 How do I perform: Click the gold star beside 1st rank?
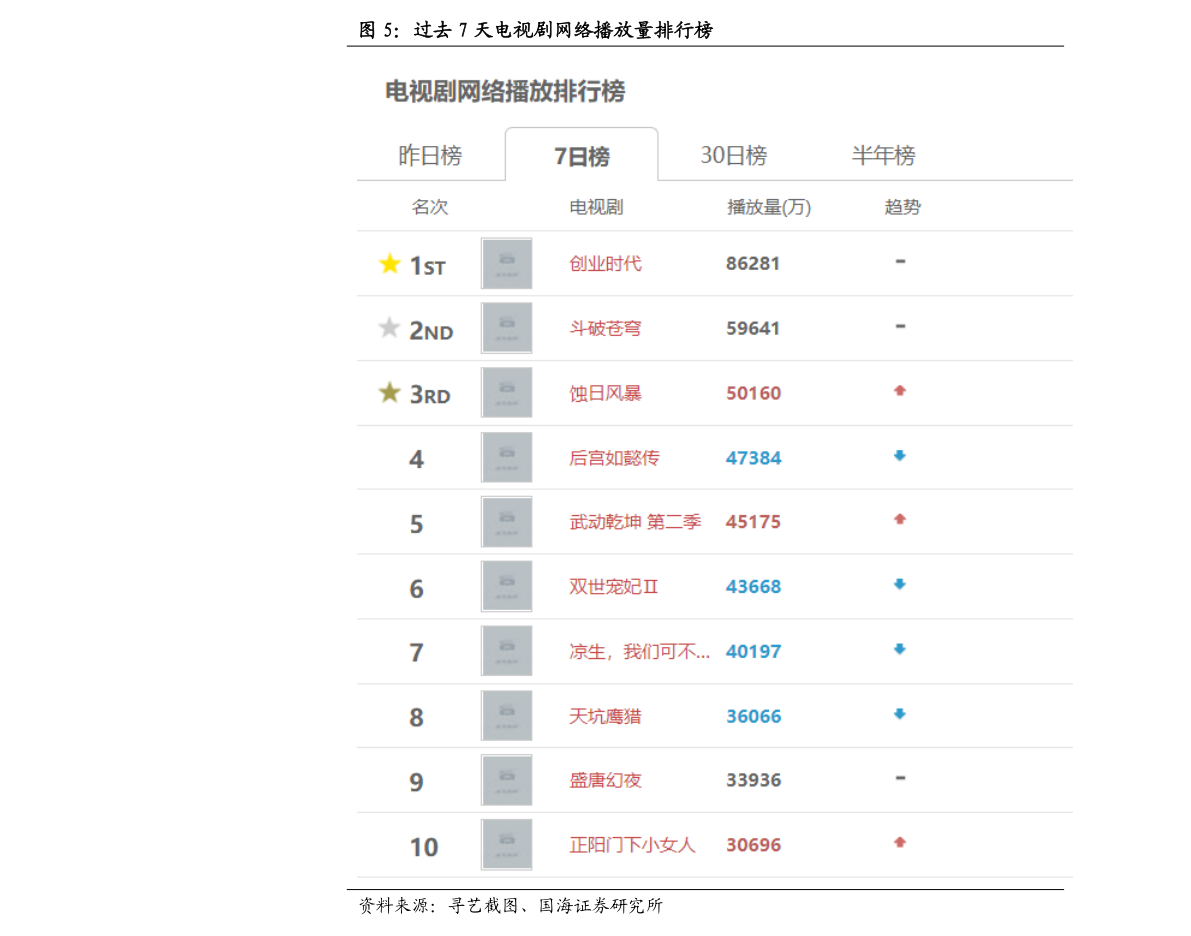coord(390,264)
